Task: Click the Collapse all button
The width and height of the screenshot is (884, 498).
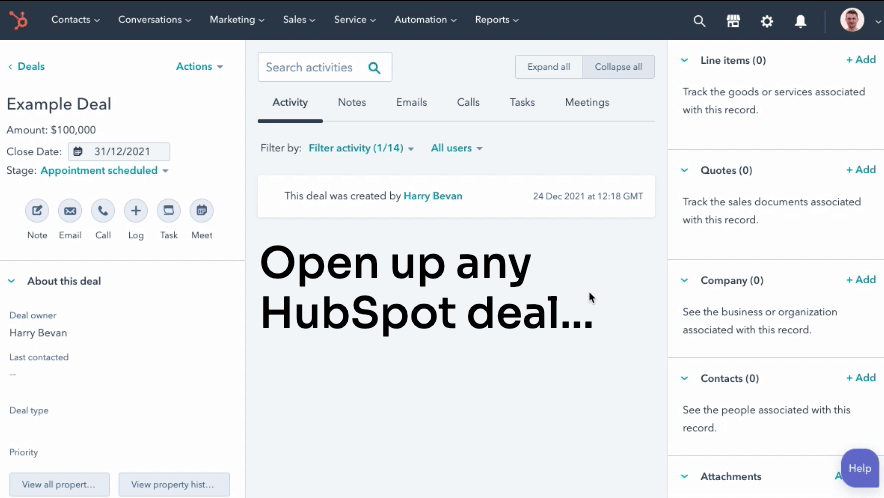Action: [x=618, y=67]
